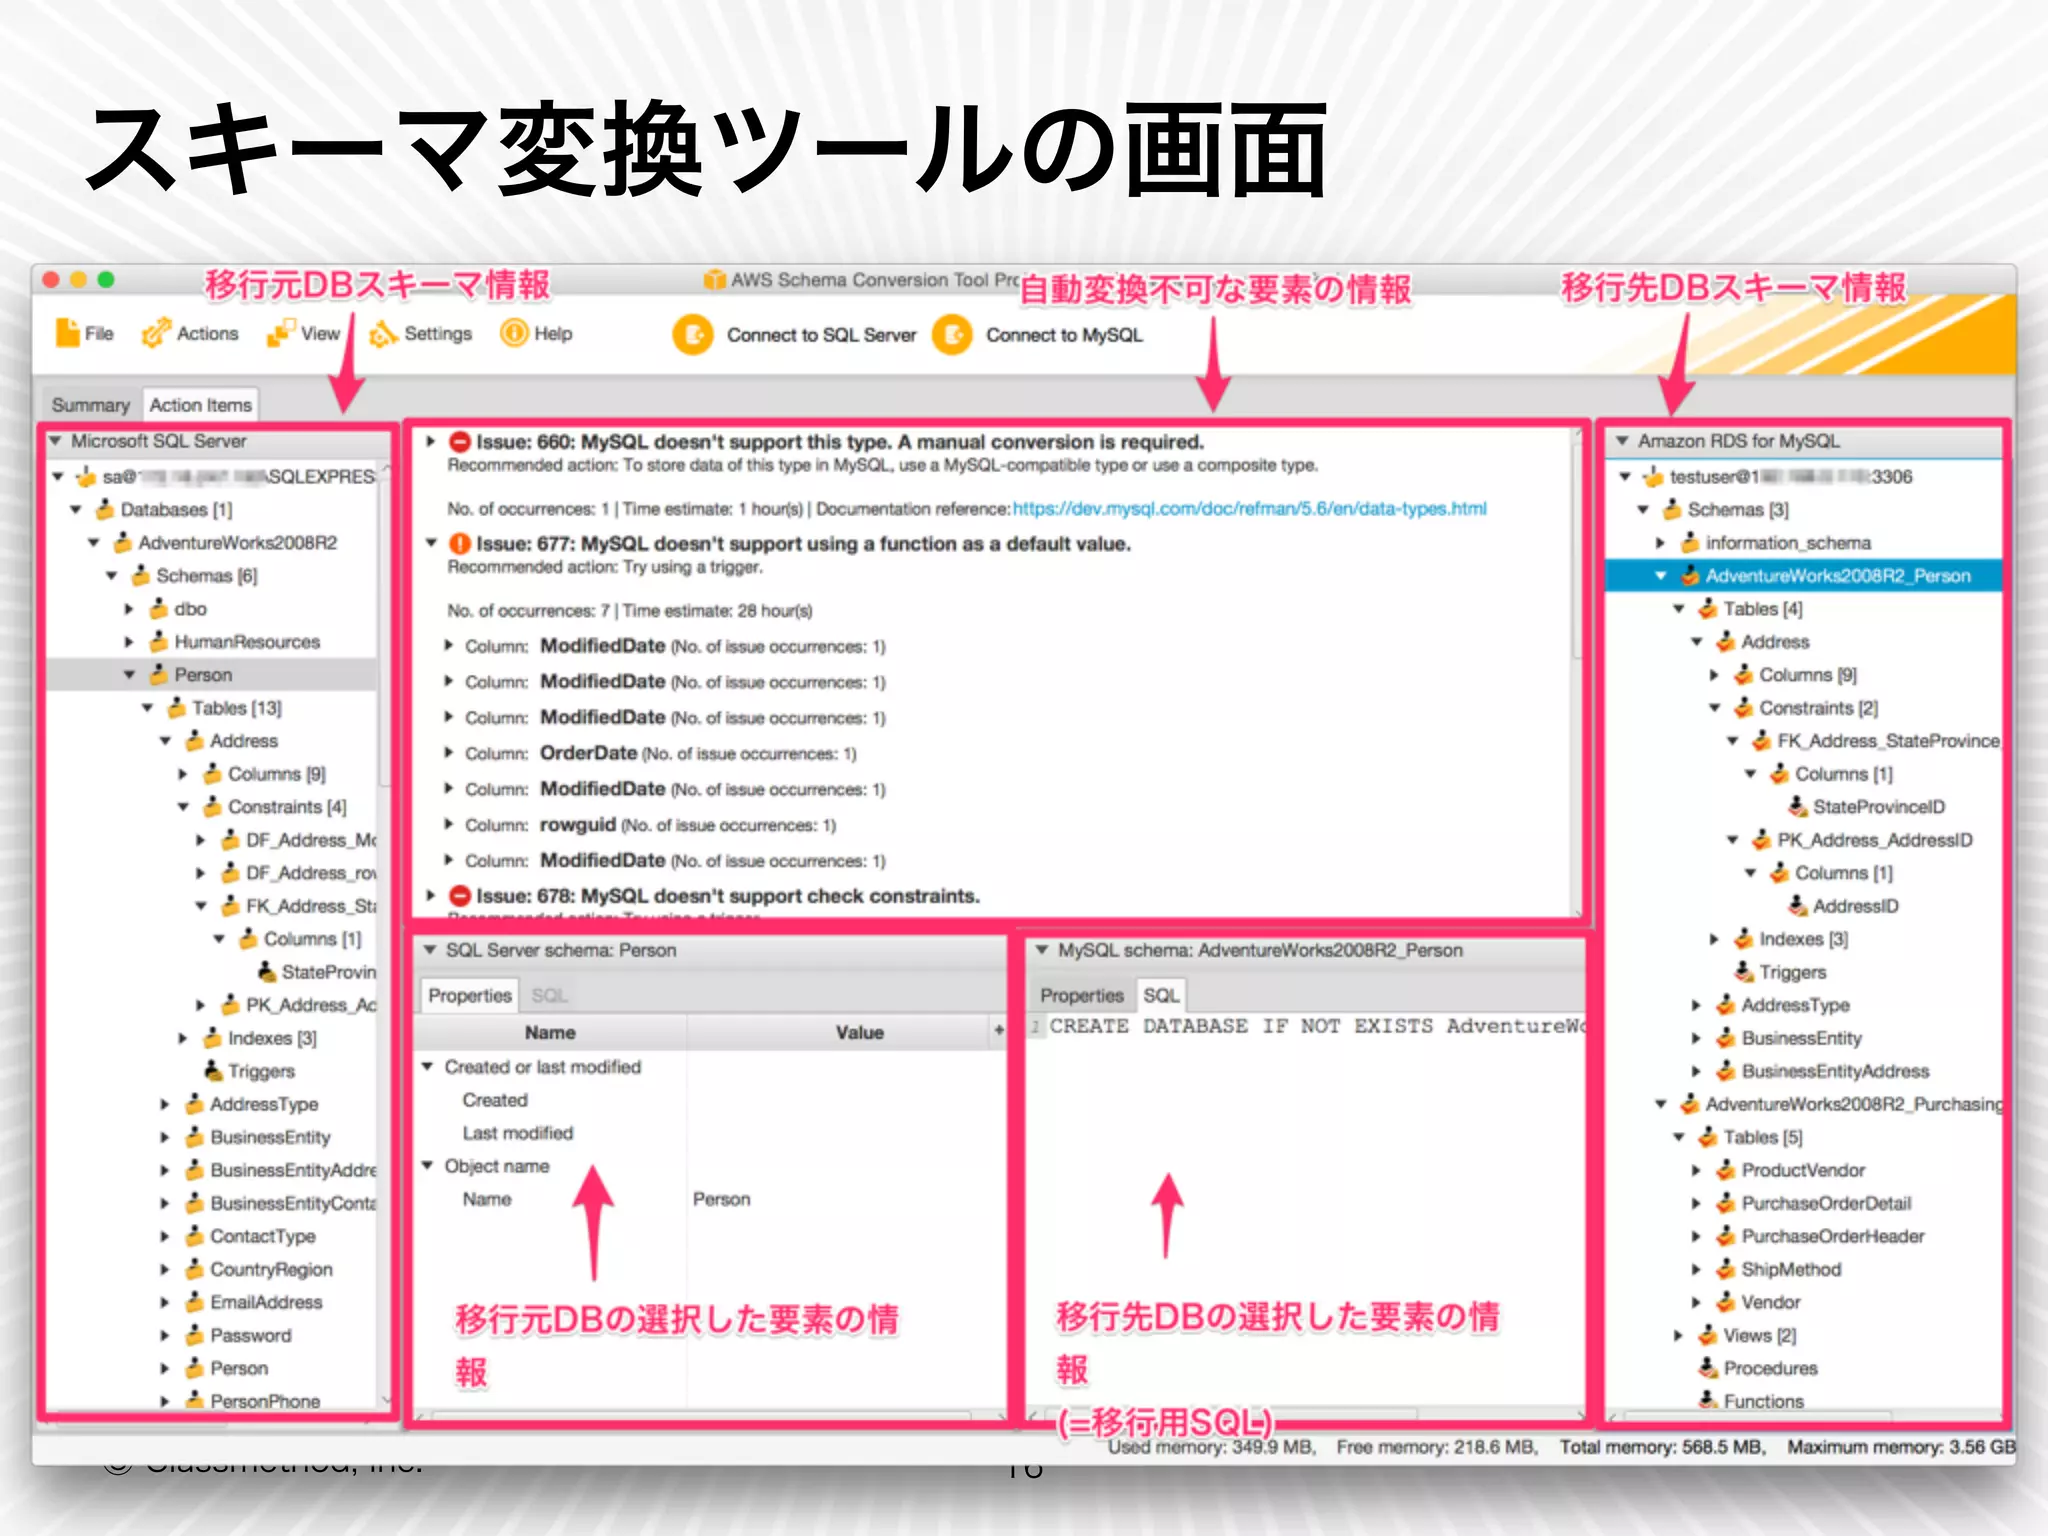
Task: Click the Issue 678 error icon
Action: click(x=460, y=896)
